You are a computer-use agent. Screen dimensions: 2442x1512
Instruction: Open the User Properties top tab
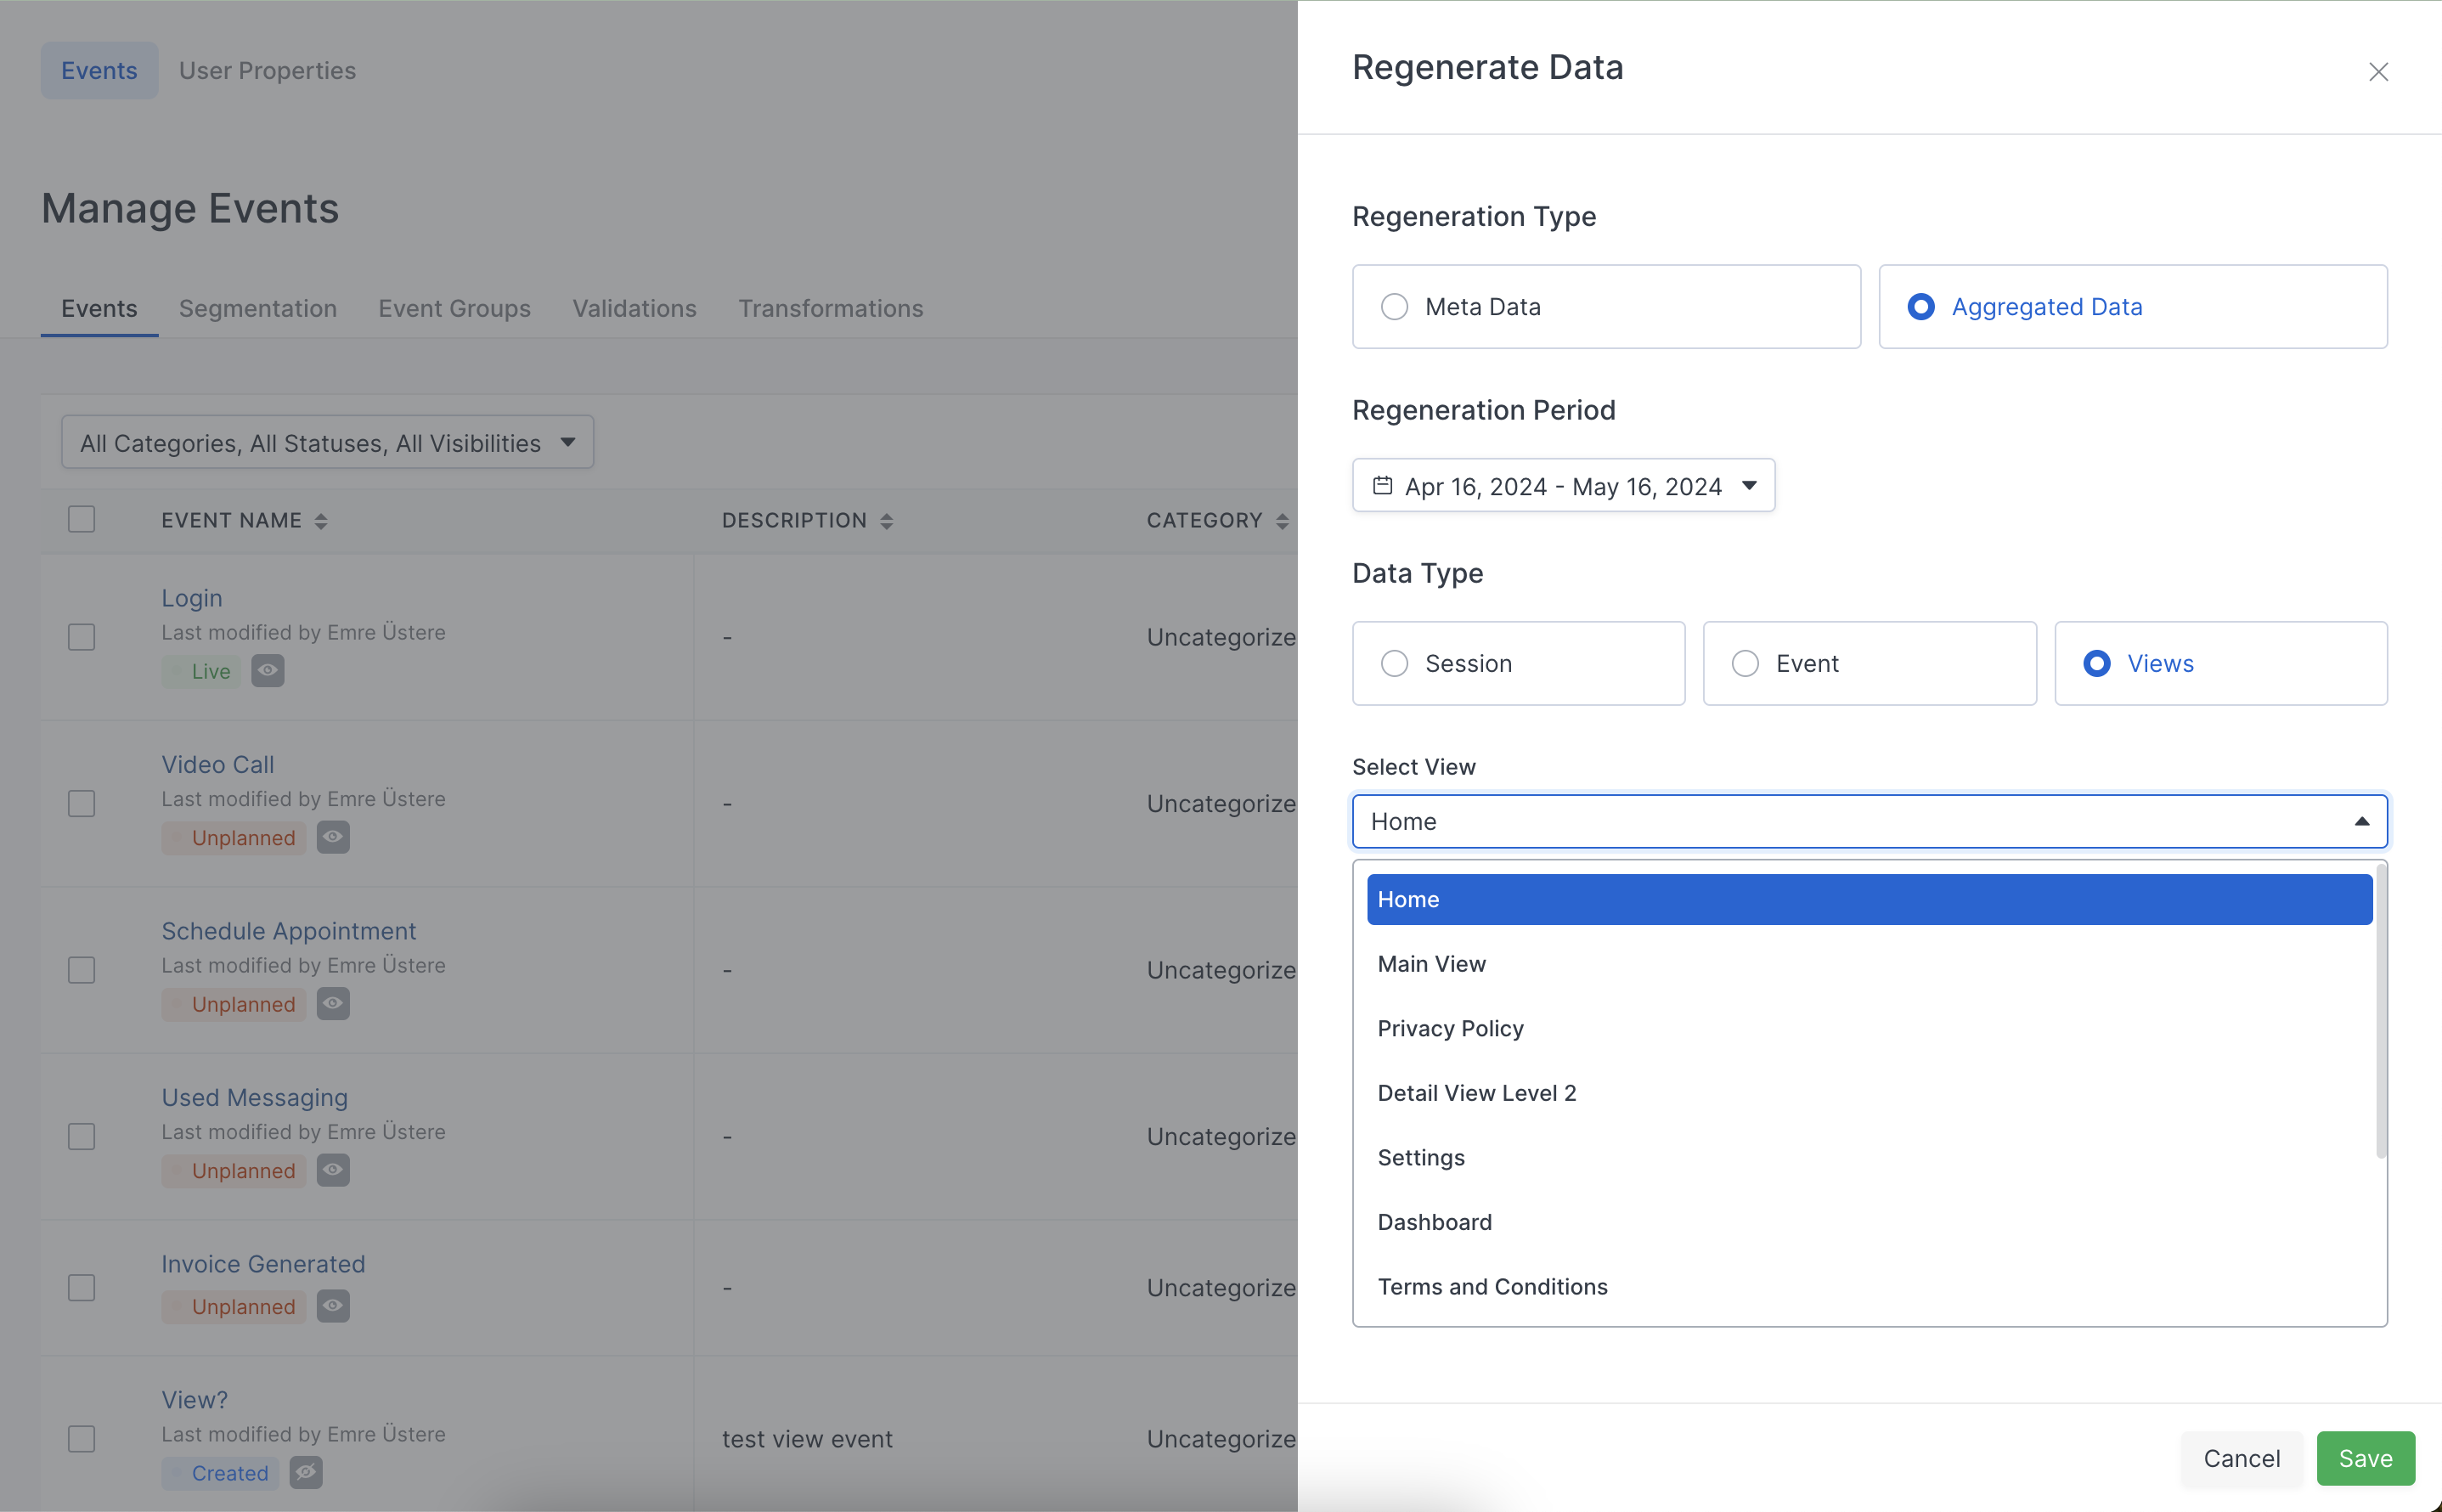267,70
